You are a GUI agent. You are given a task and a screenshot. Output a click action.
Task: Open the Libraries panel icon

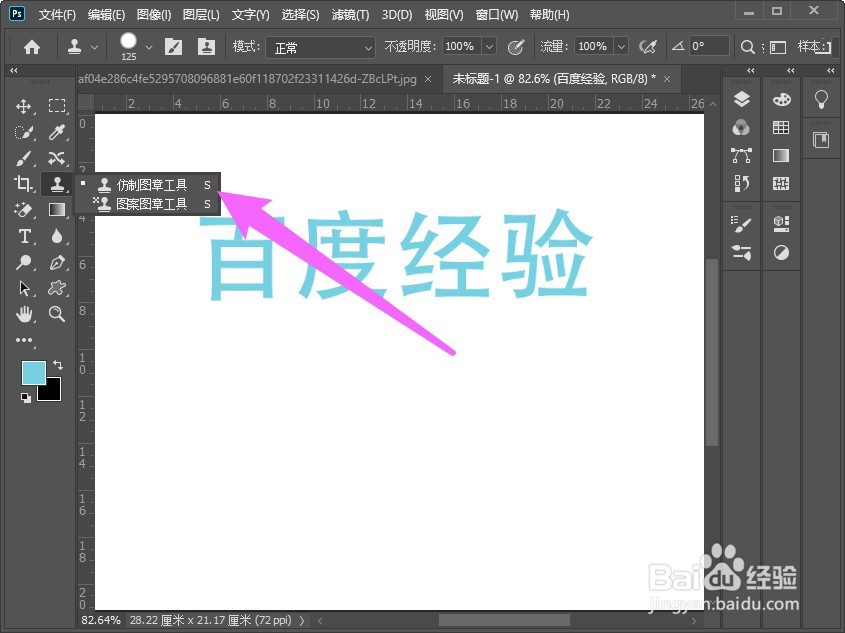point(821,140)
